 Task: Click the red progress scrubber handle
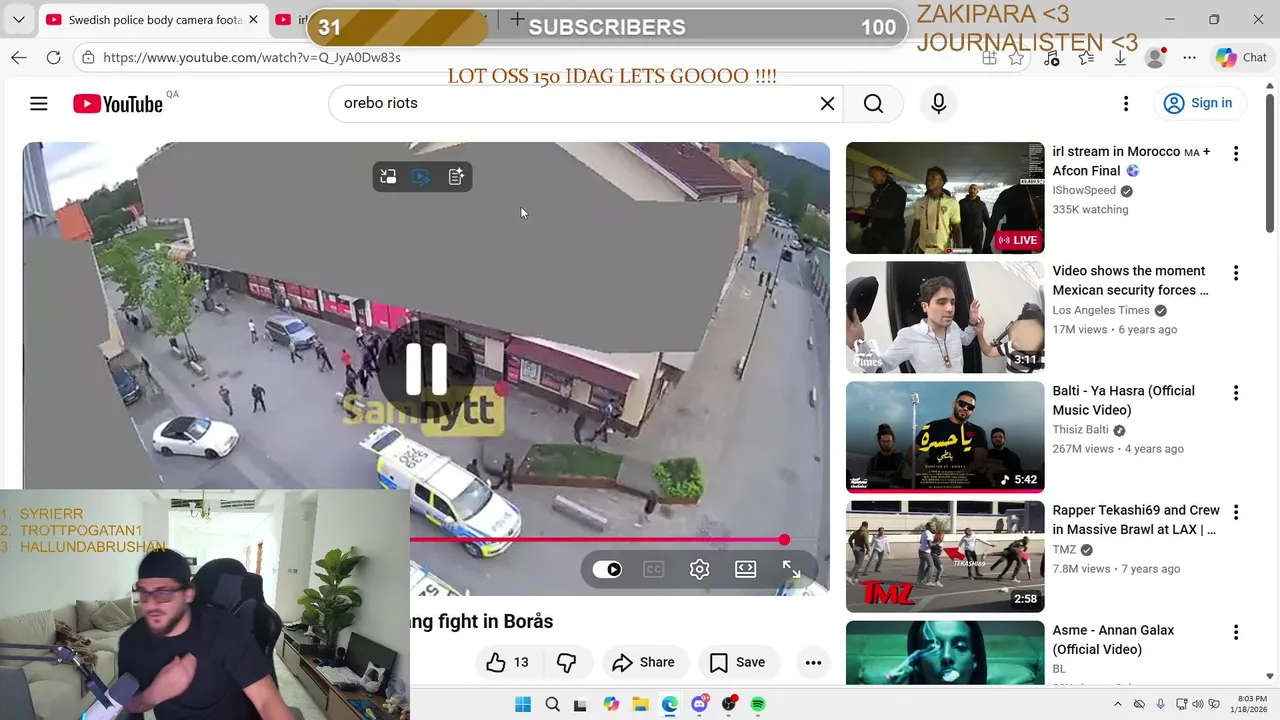[784, 540]
